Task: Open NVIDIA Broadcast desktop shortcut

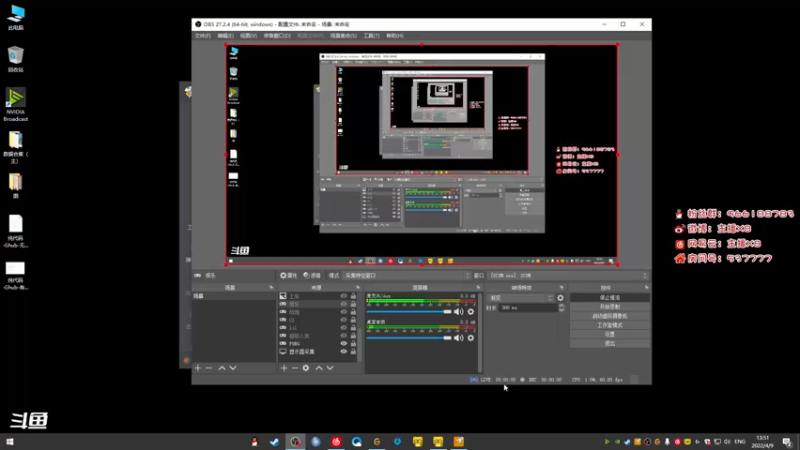Action: coord(15,105)
